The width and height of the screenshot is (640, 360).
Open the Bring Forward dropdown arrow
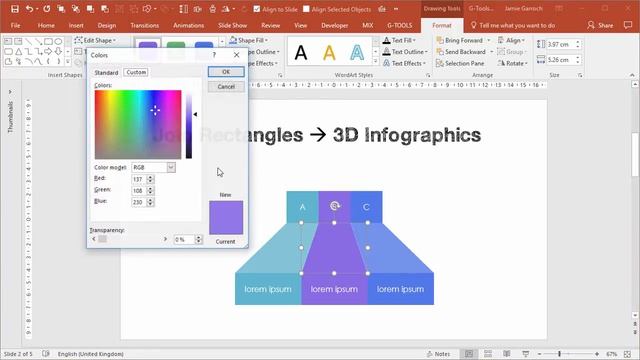(489, 40)
